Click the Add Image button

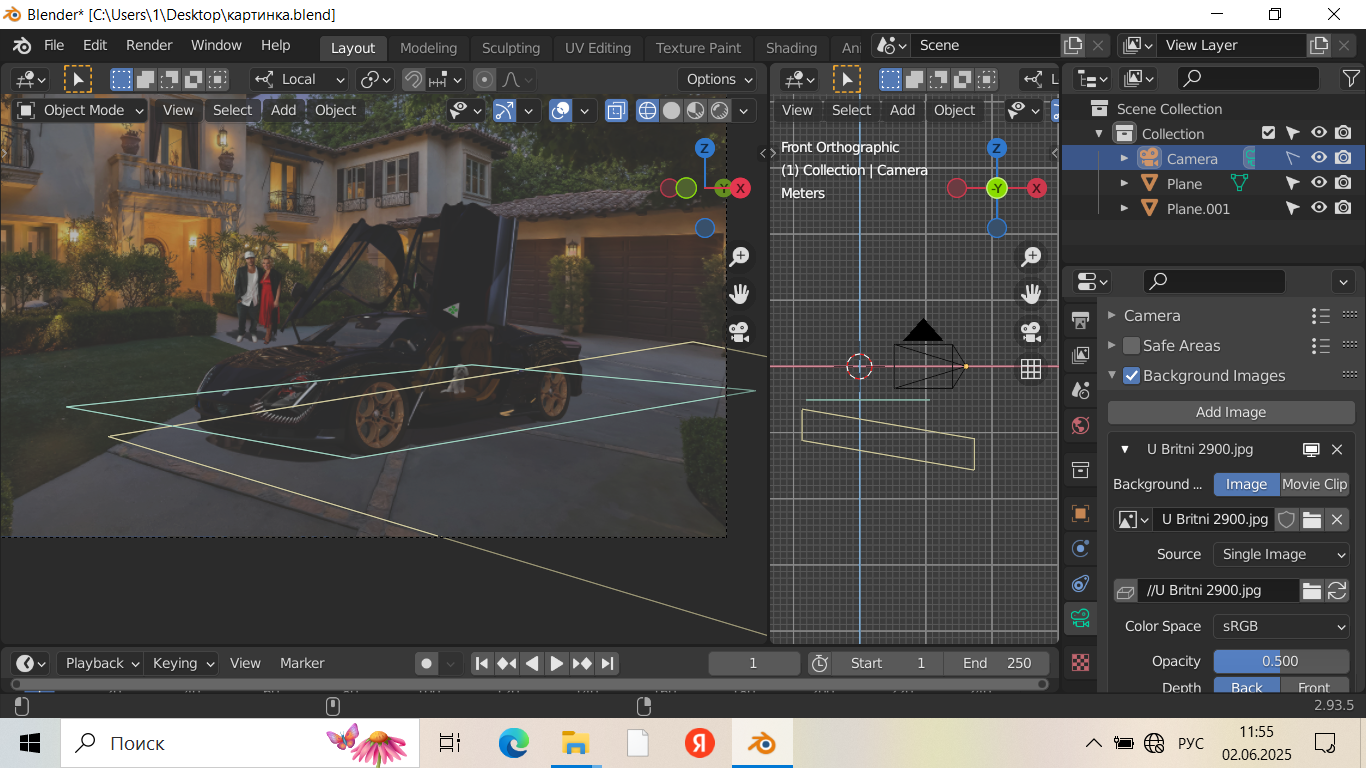pyautogui.click(x=1230, y=412)
